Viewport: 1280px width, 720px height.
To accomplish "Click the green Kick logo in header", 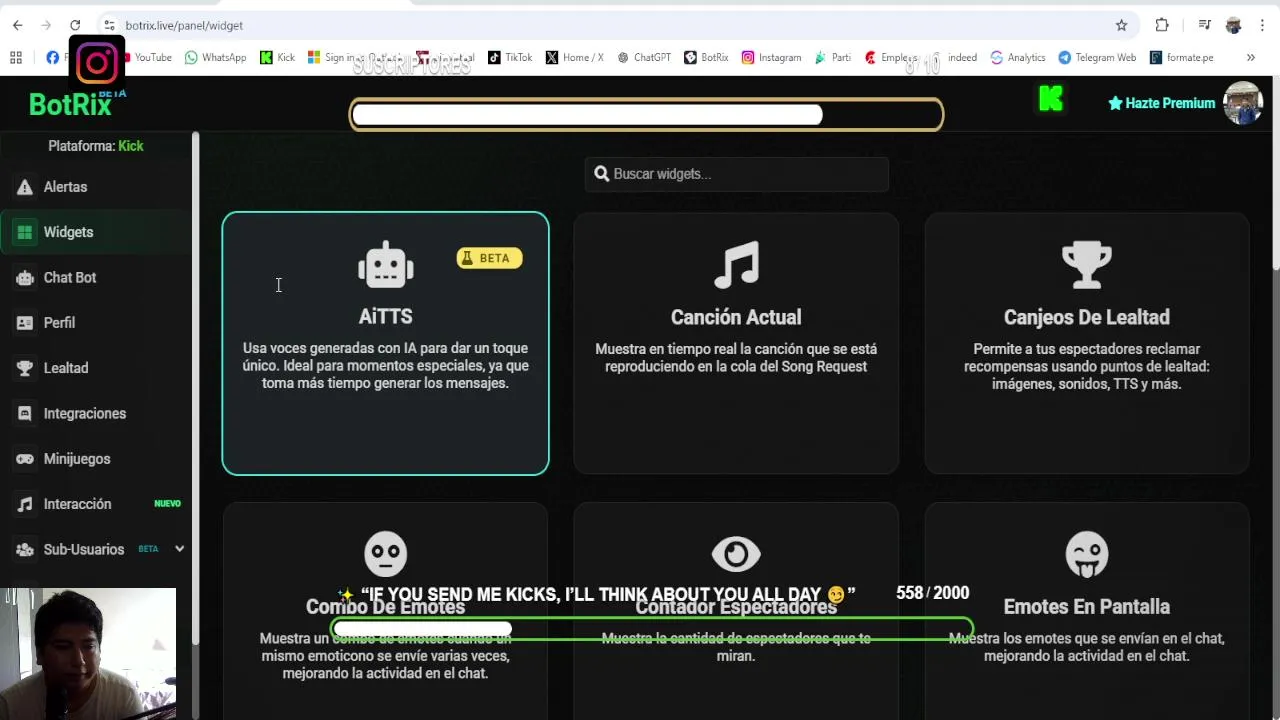I will pos(1050,99).
